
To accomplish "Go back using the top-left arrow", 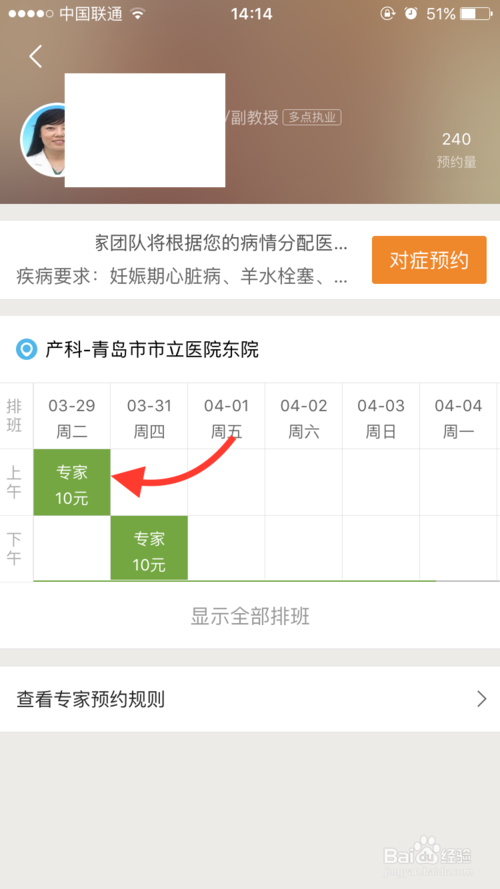I will pyautogui.click(x=36, y=56).
